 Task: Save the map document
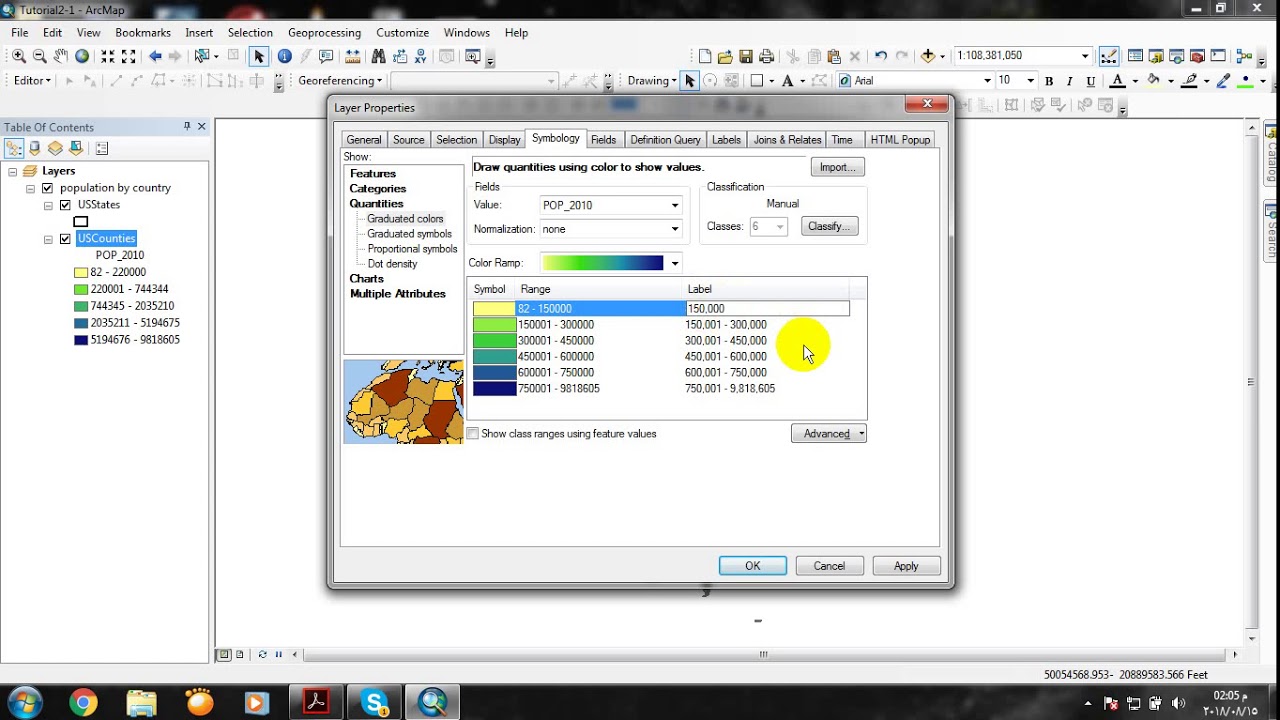pyautogui.click(x=746, y=56)
